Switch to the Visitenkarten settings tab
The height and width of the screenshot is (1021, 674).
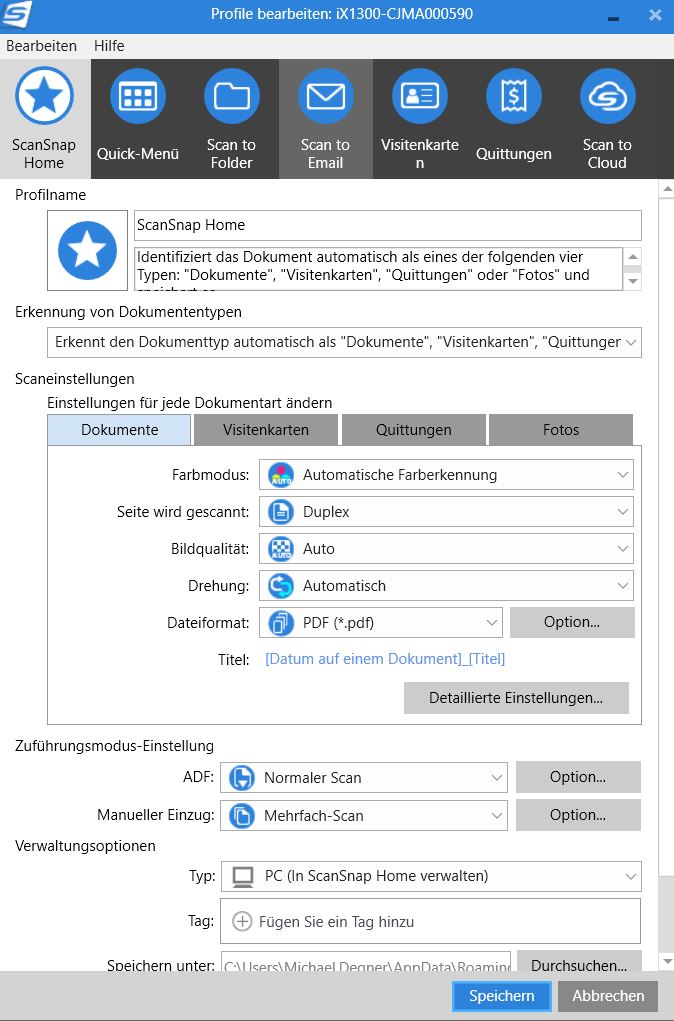coord(265,430)
